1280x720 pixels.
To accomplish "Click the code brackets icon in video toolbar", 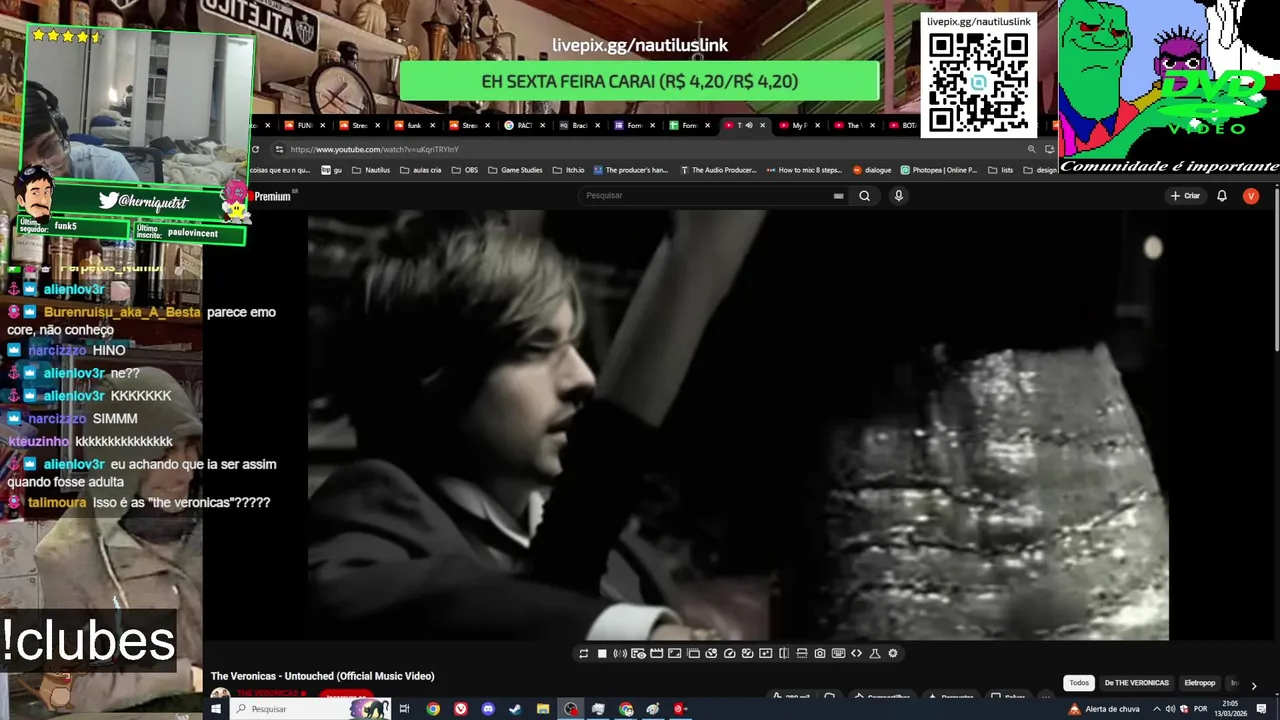I will click(856, 654).
